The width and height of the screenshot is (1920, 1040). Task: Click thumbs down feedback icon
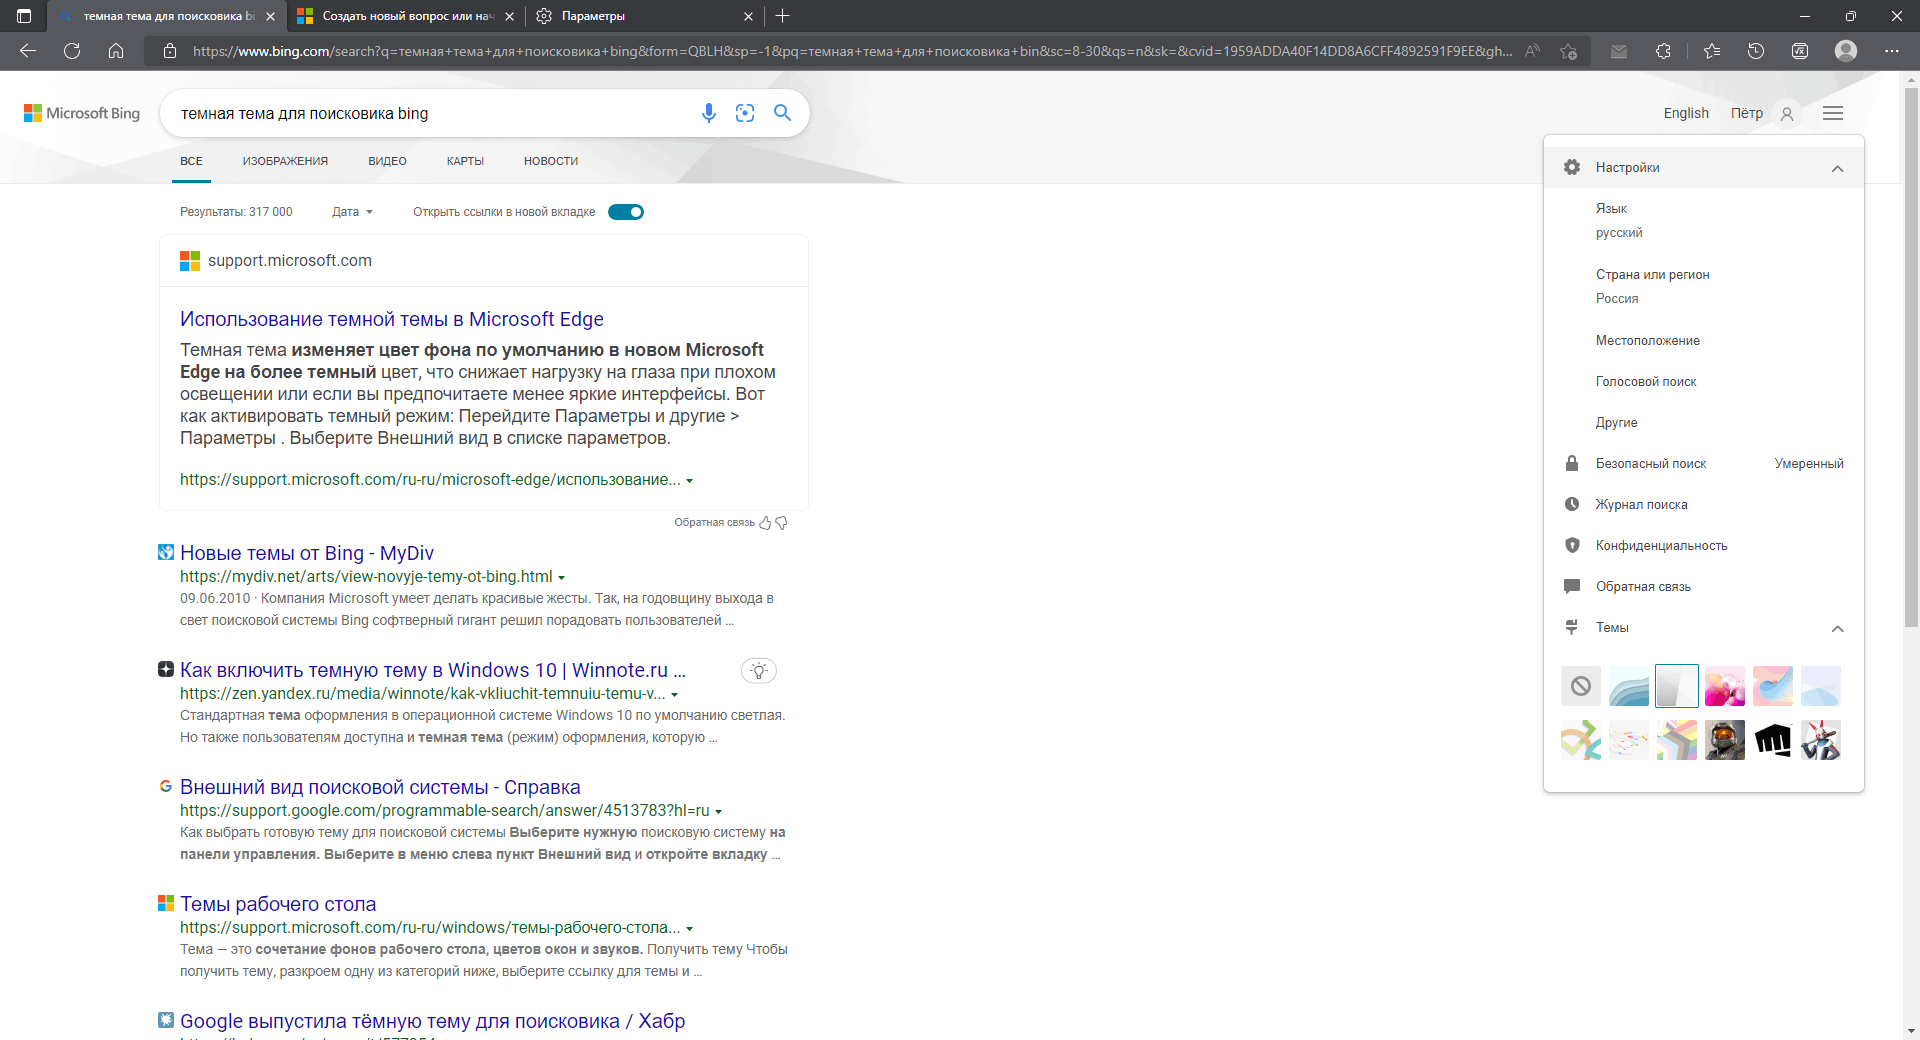click(x=782, y=523)
